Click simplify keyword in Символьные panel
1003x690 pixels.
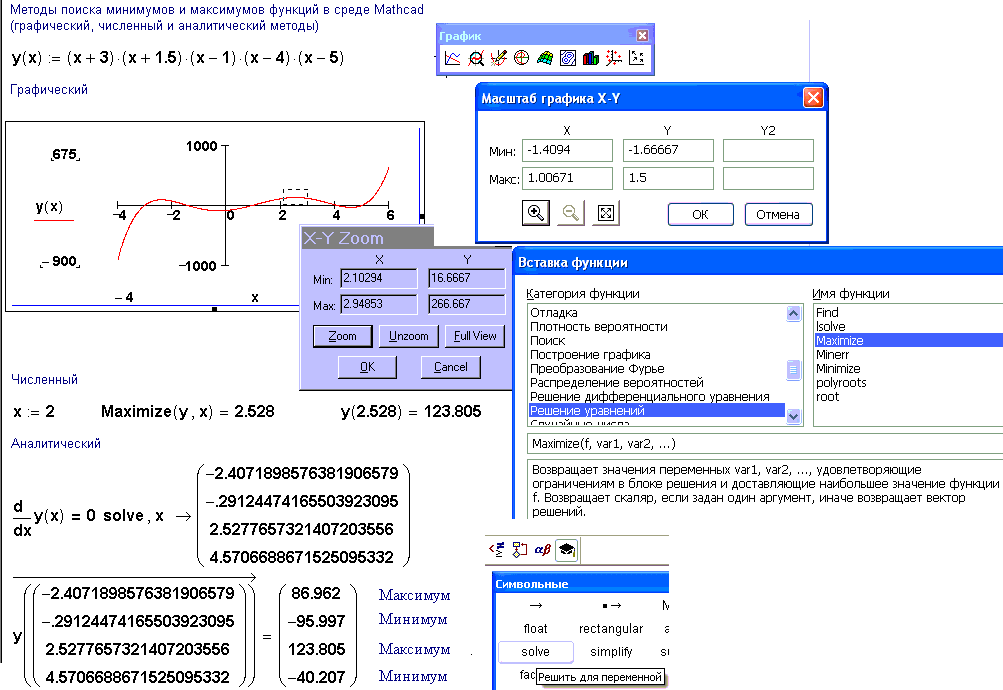(x=611, y=652)
